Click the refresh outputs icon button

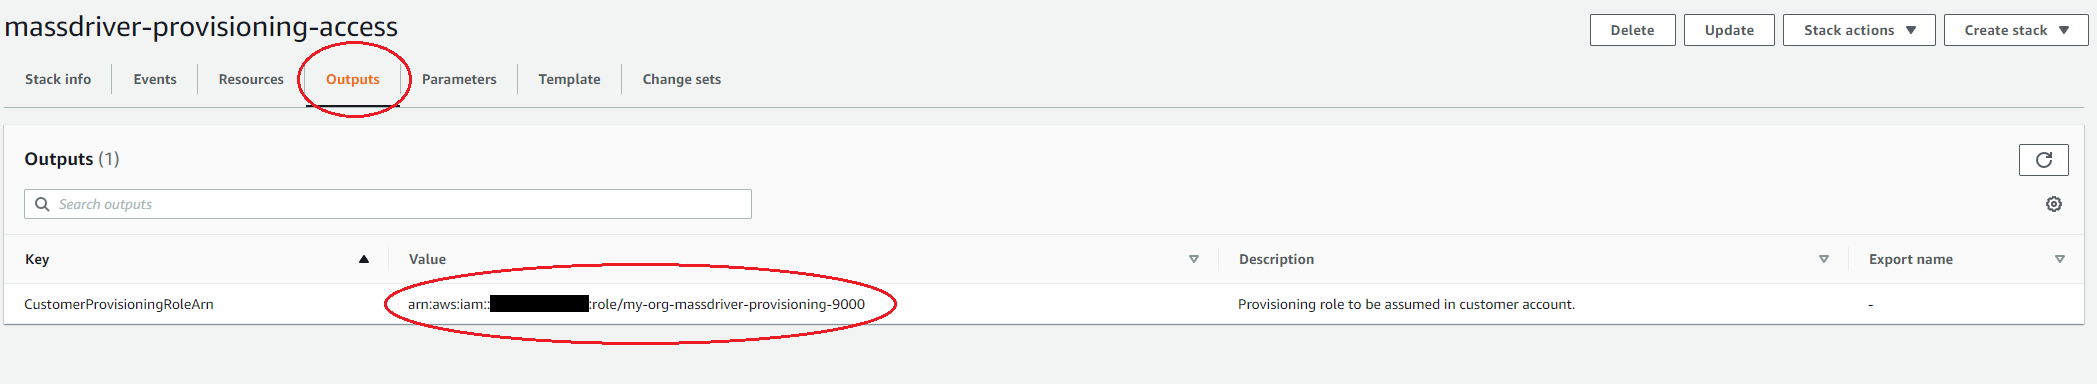coord(2043,160)
